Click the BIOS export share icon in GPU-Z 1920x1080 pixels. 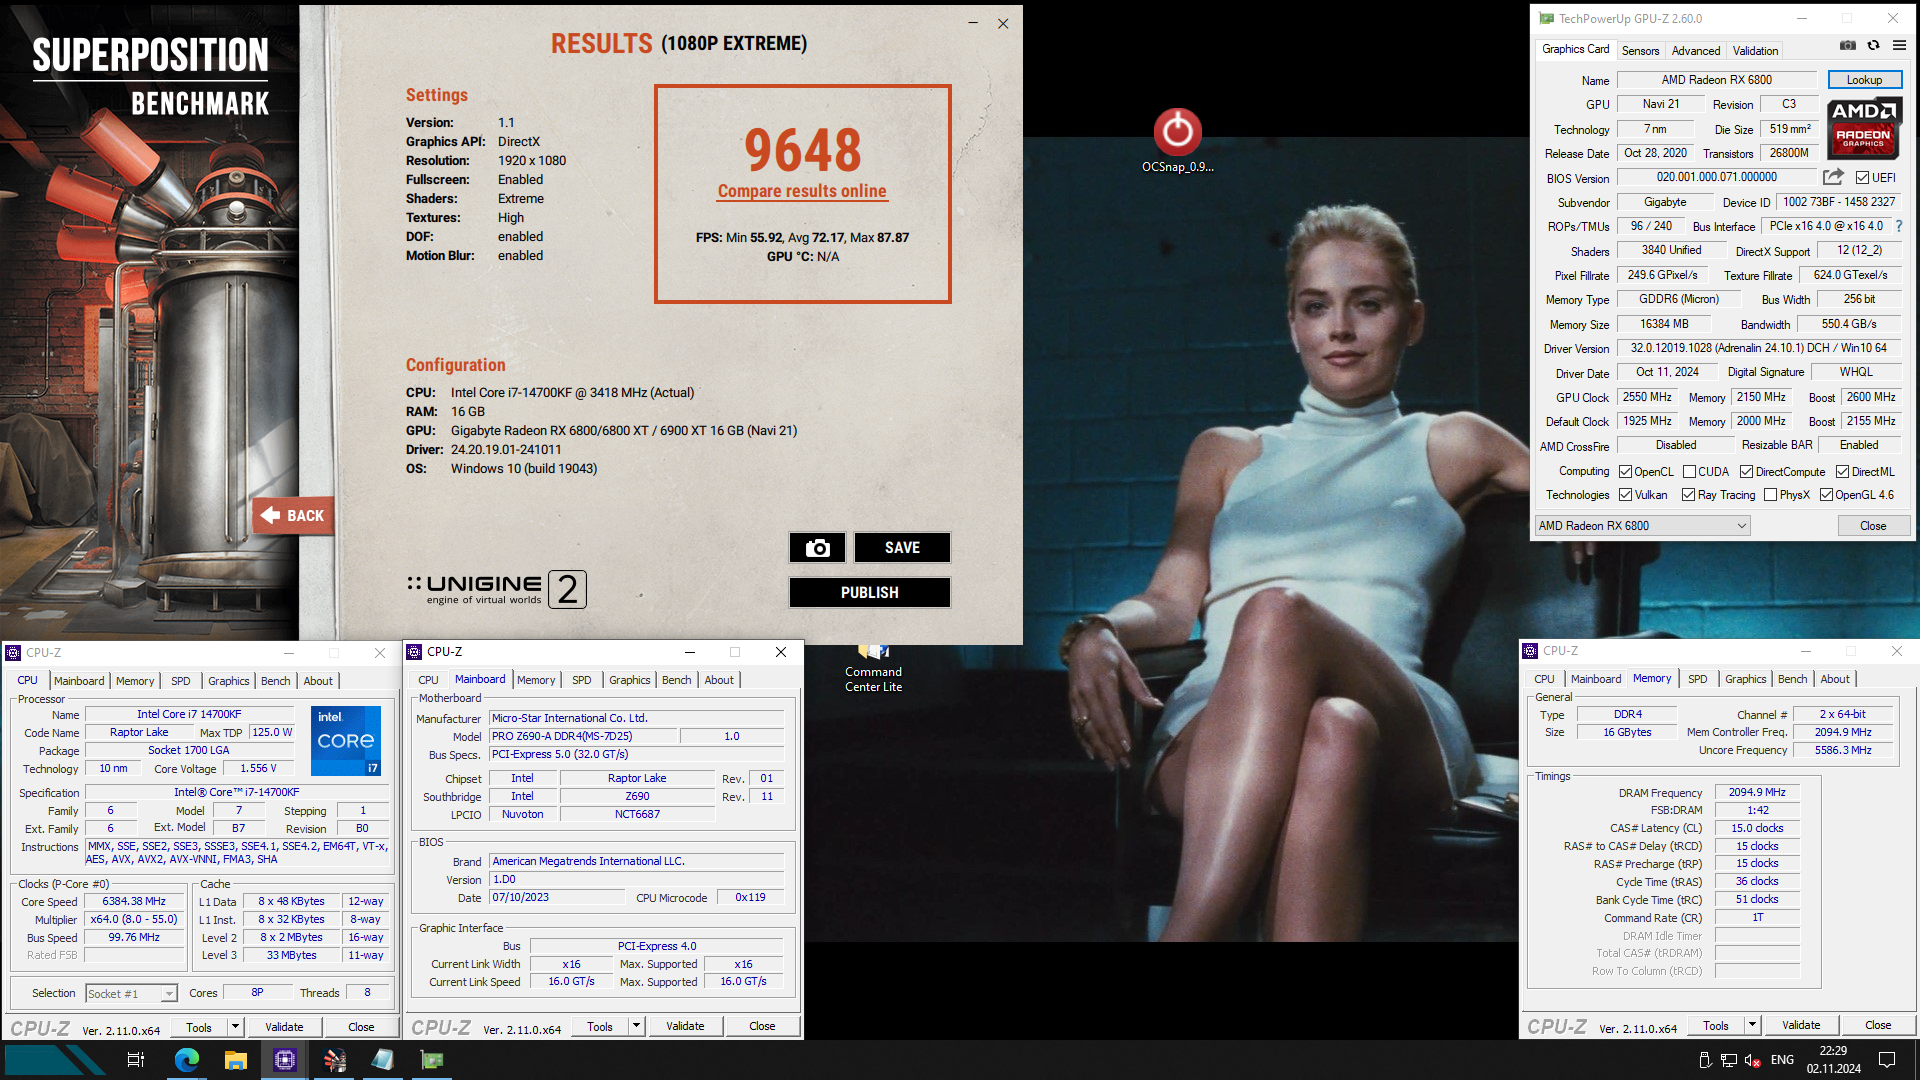[x=1833, y=177]
